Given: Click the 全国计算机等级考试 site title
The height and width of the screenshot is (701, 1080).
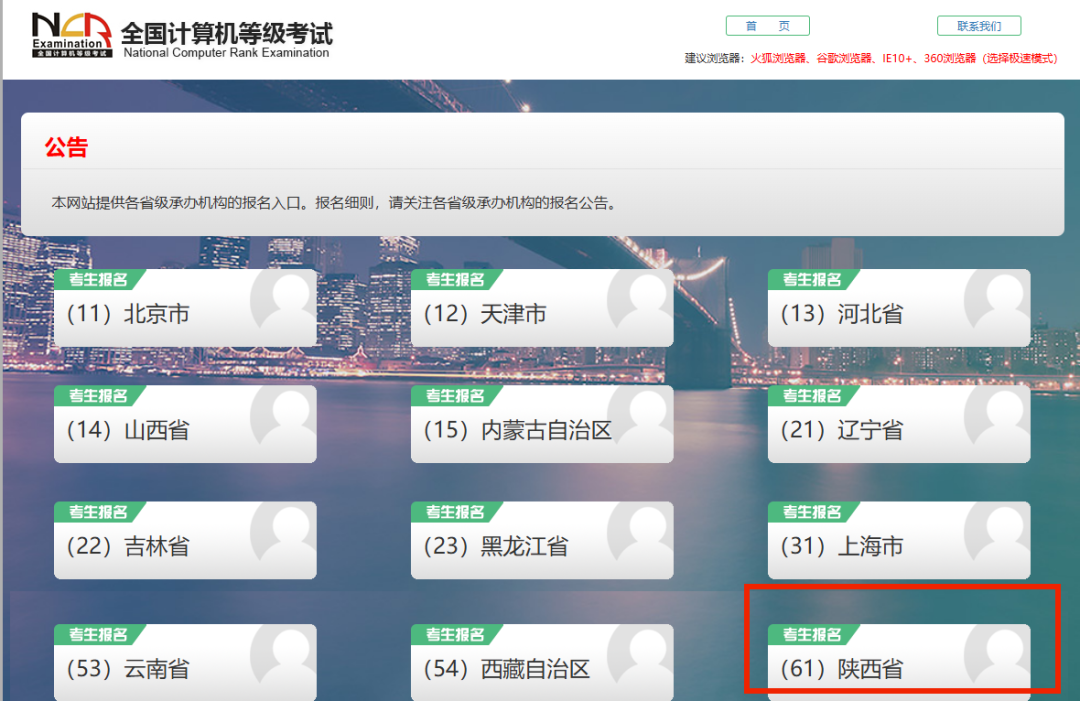Looking at the screenshot, I should pos(227,32).
